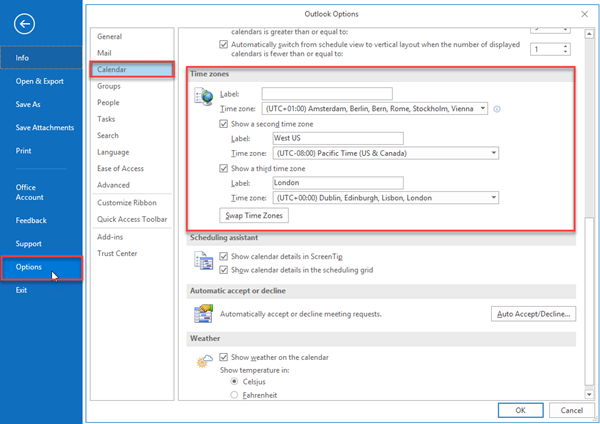Click the weather sun and cloud icon
Image resolution: width=600 pixels, height=424 pixels.
(204, 361)
